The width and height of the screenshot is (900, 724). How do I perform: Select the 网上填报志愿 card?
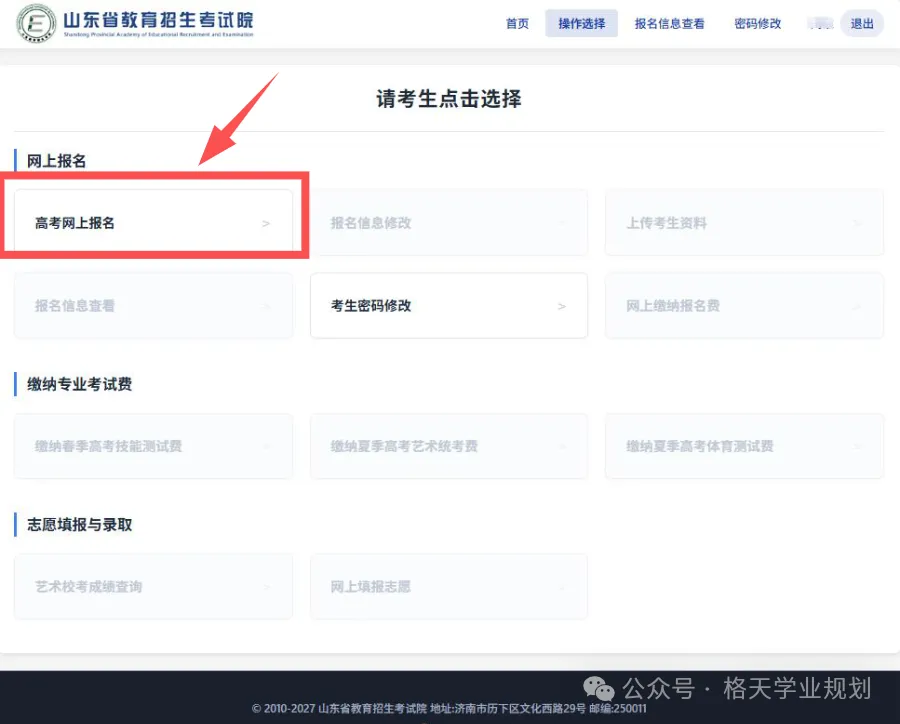tap(449, 586)
